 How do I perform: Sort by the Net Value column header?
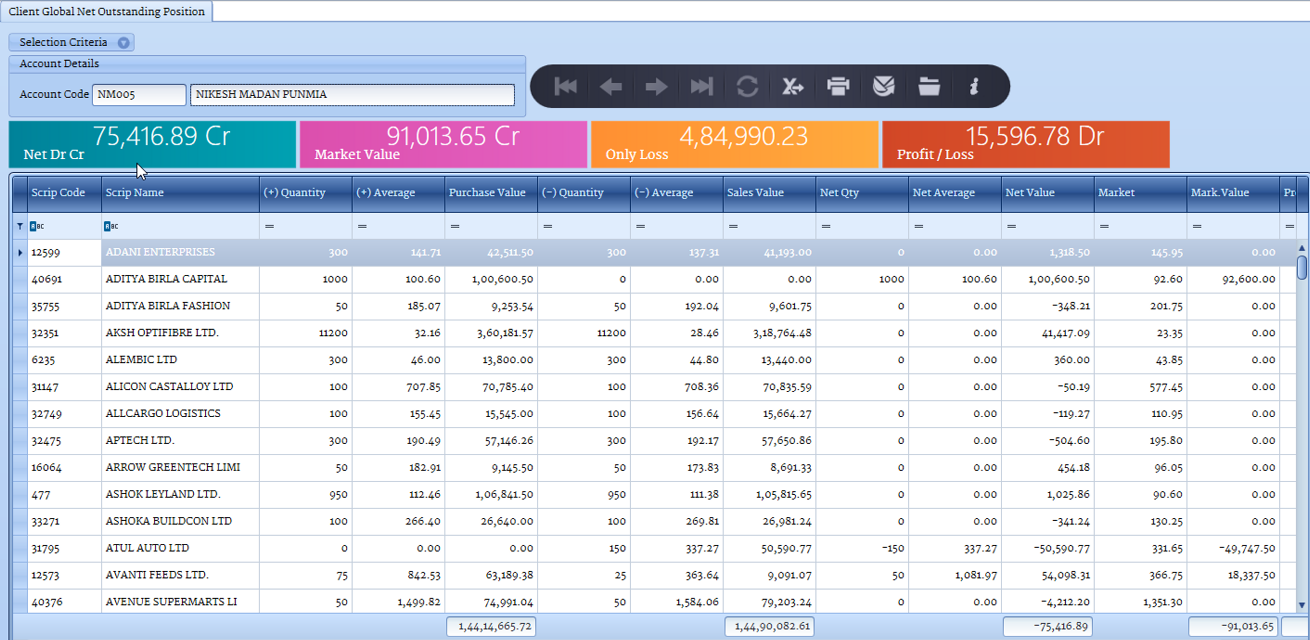1030,193
